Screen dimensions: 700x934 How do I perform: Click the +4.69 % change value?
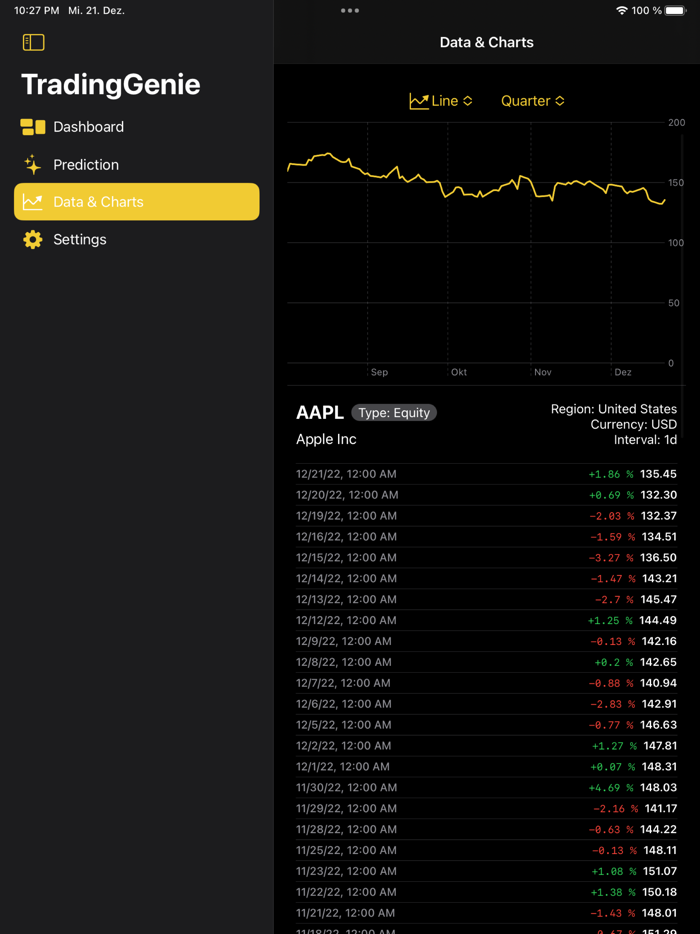[x=611, y=787]
